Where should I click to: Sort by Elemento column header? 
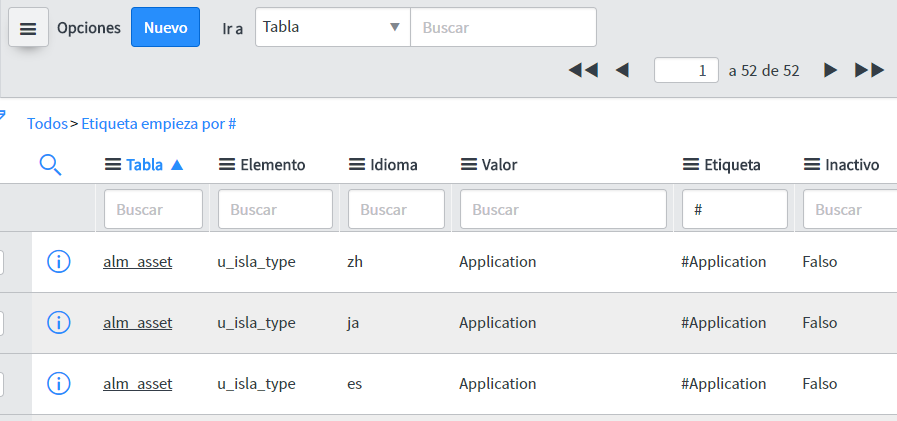(x=273, y=165)
